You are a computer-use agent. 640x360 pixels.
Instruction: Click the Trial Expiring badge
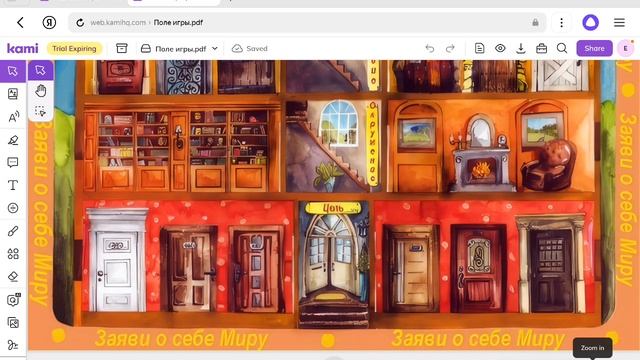pos(74,49)
